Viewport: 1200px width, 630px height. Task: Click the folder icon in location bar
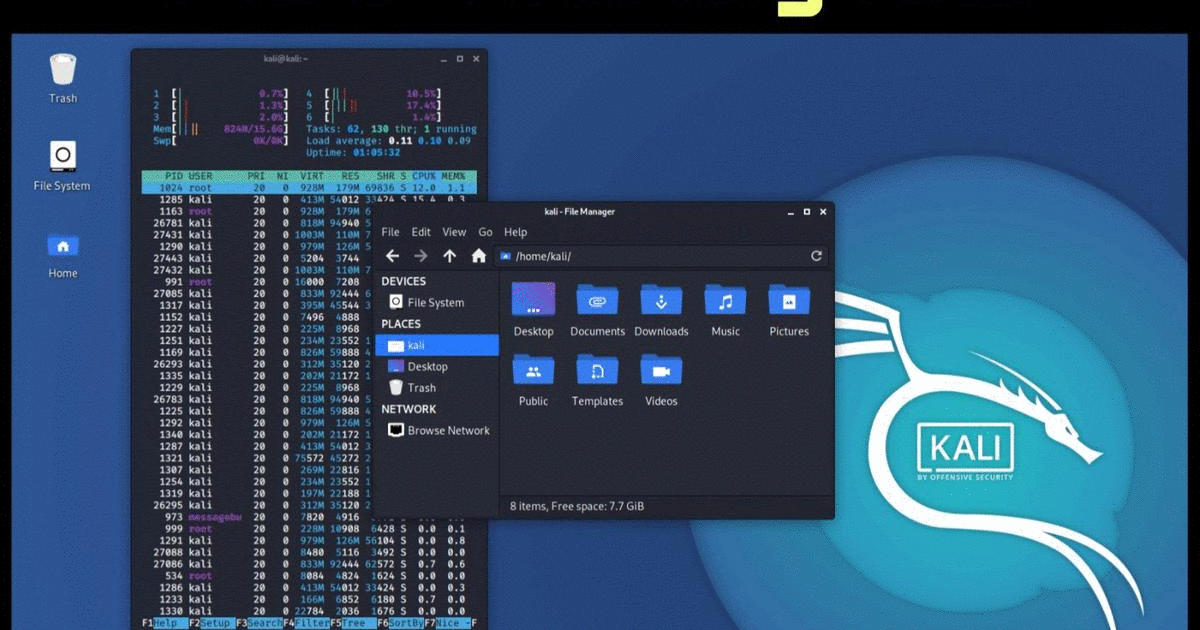coord(506,256)
